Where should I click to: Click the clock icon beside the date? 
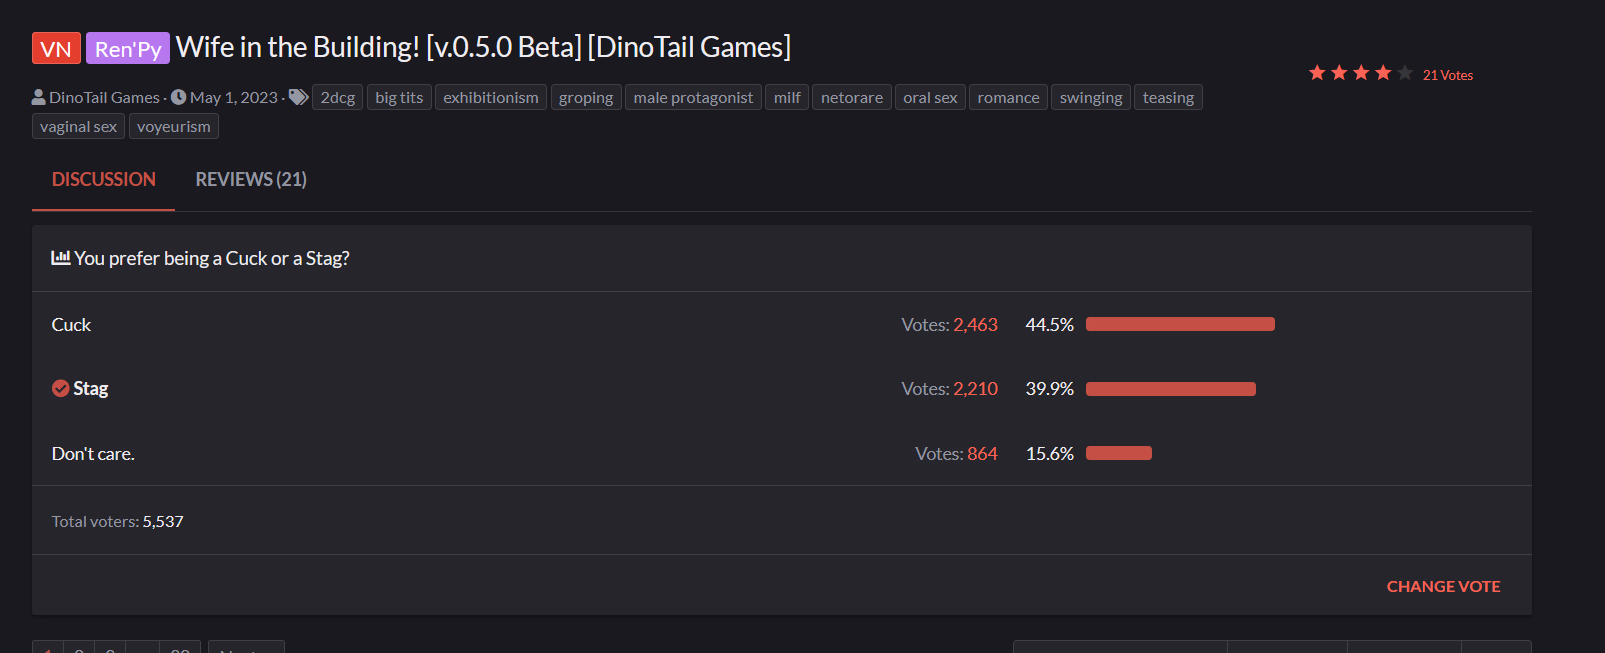pyautogui.click(x=179, y=97)
